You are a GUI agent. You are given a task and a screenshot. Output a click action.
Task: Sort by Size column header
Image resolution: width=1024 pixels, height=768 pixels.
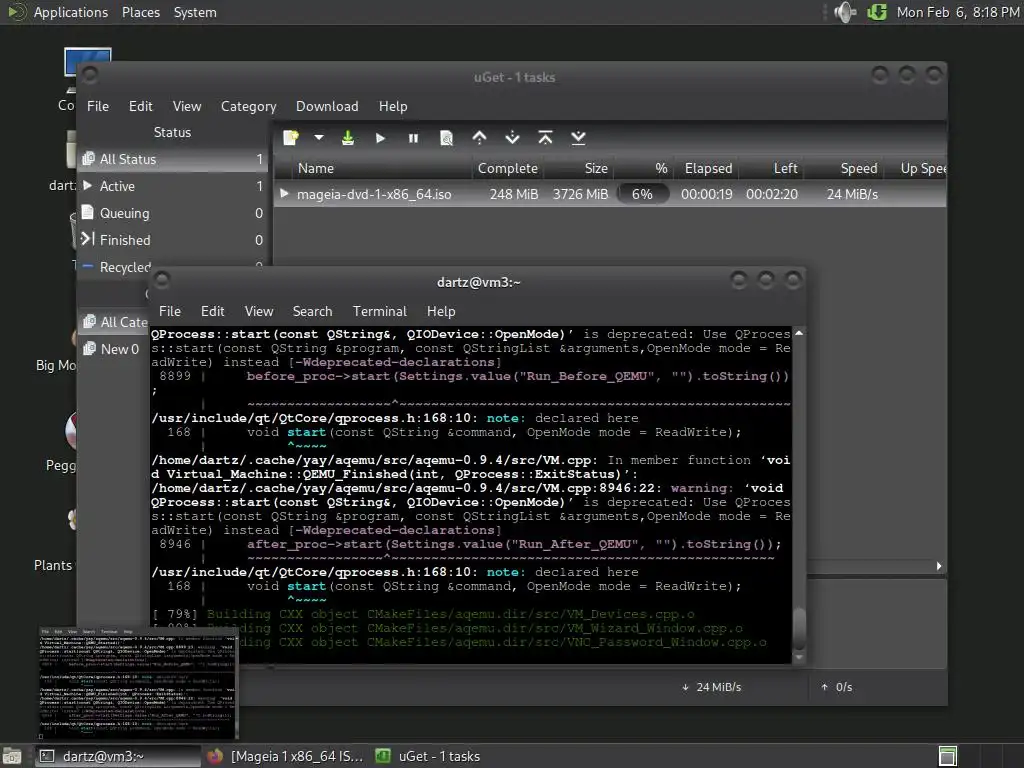pyautogui.click(x=579, y=168)
